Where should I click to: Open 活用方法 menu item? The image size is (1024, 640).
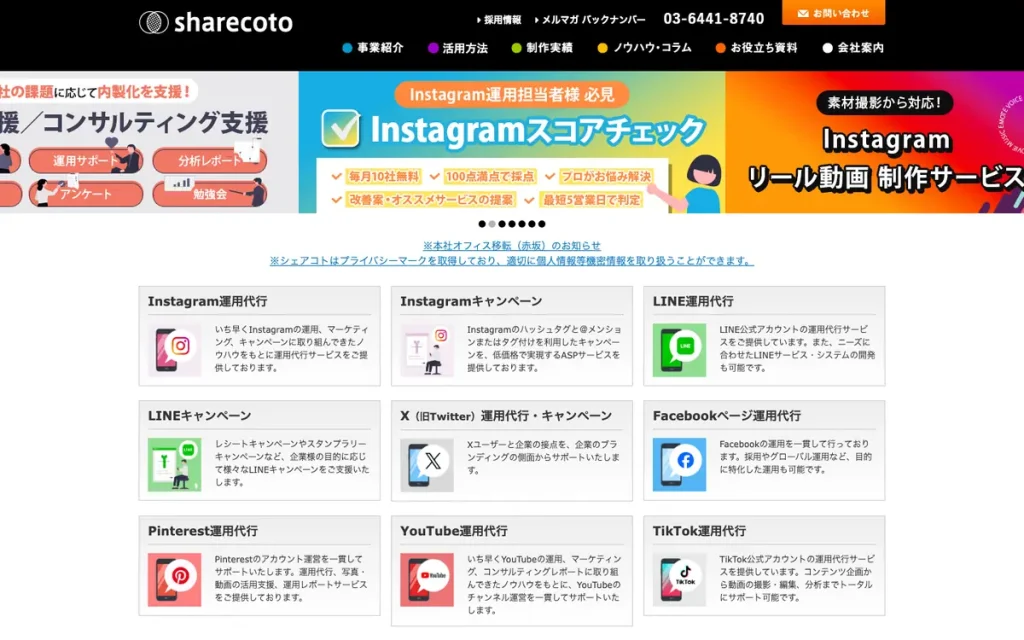pos(458,48)
